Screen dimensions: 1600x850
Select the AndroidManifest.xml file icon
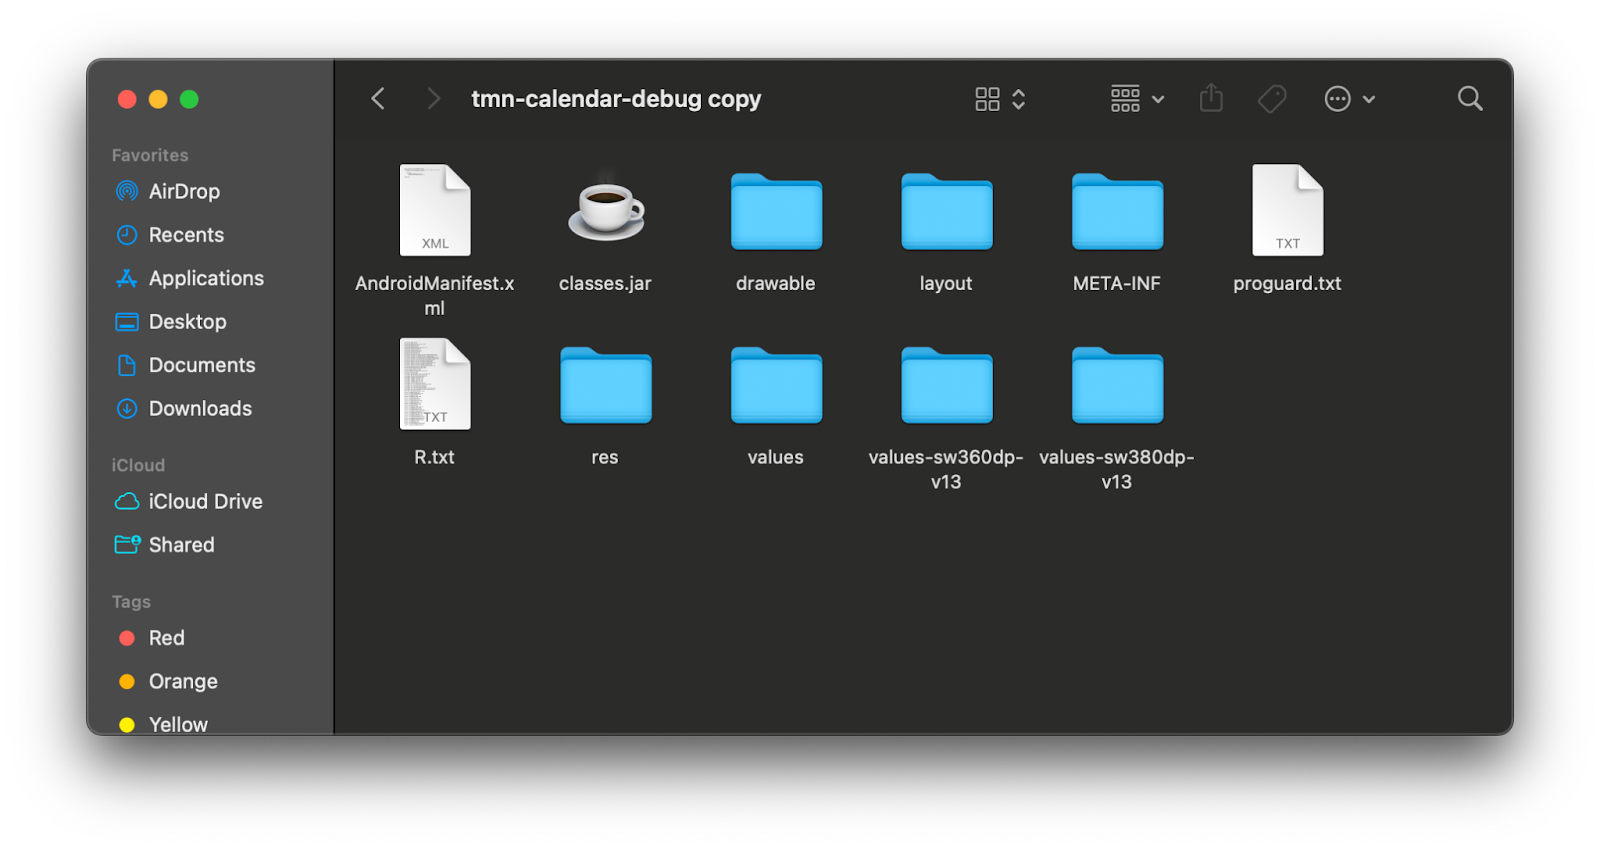(435, 210)
